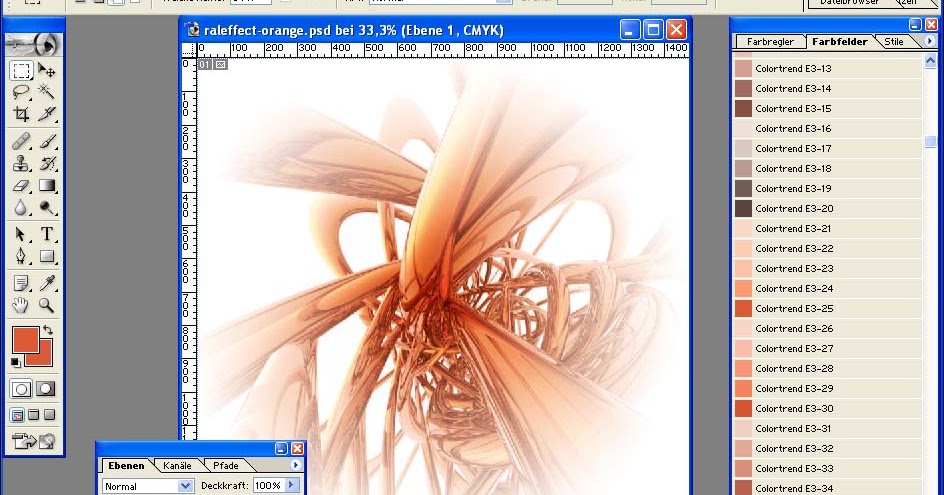The image size is (944, 495).
Task: Open the Farbregler tab
Action: coord(770,42)
